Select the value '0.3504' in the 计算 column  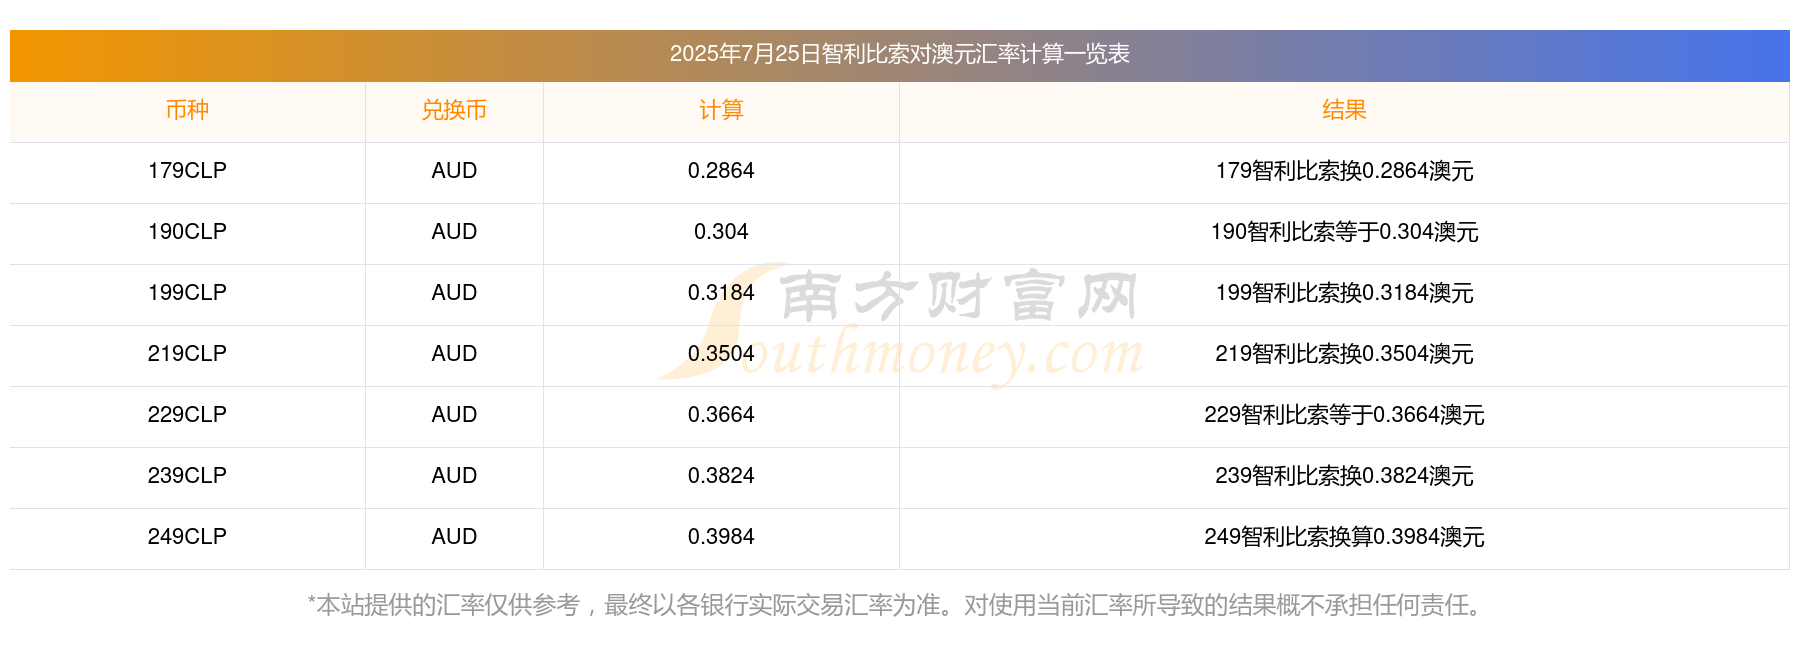[x=721, y=354]
